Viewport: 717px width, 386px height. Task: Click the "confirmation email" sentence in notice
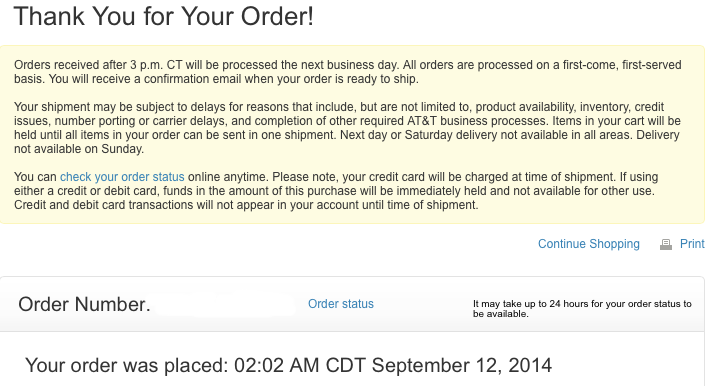(233, 79)
